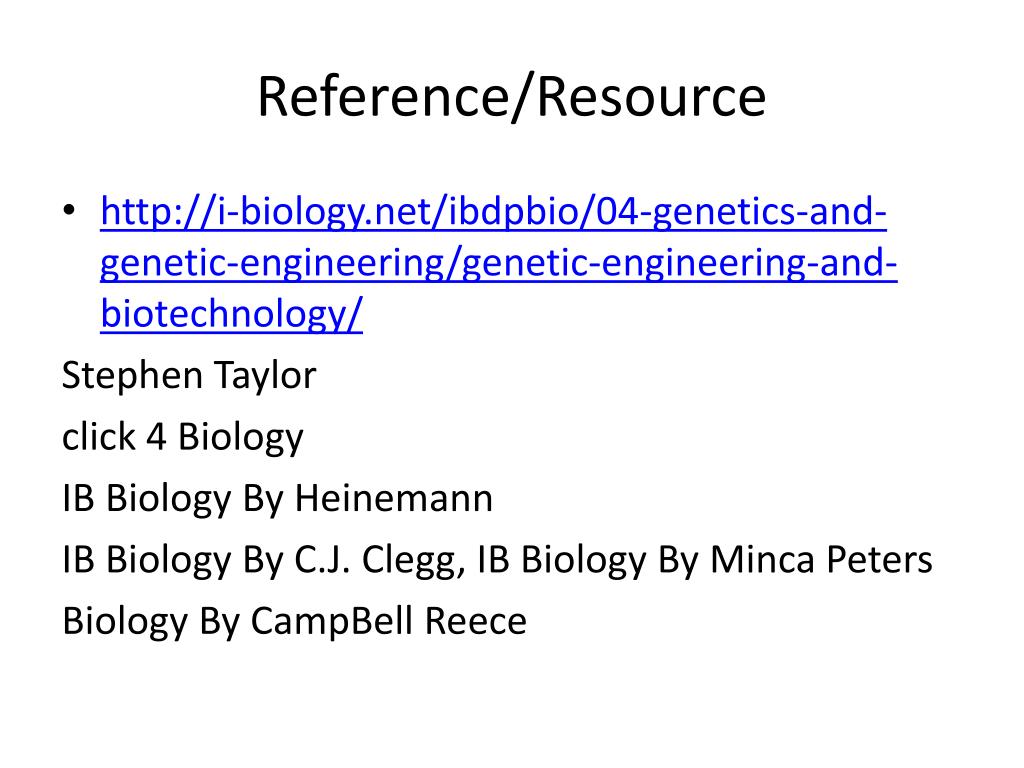Select the 'Biology By CampBell Reece' line
The width and height of the screenshot is (1024, 768).
coord(295,621)
